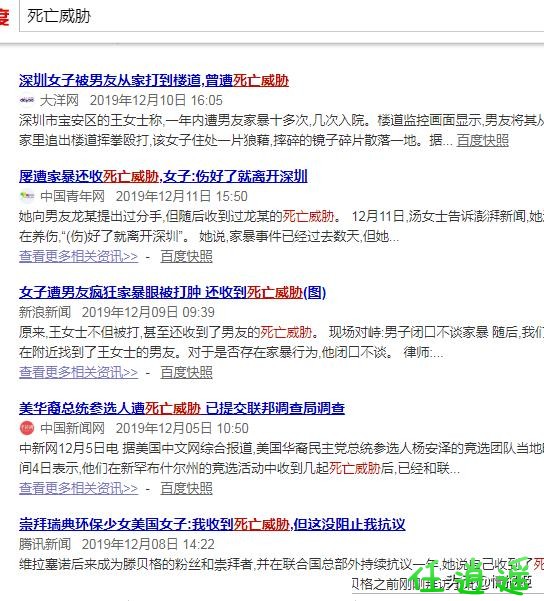This screenshot has width=544, height=601.
Task: Click the red 中国新闻网 source favicon
Action: pyautogui.click(x=27, y=428)
